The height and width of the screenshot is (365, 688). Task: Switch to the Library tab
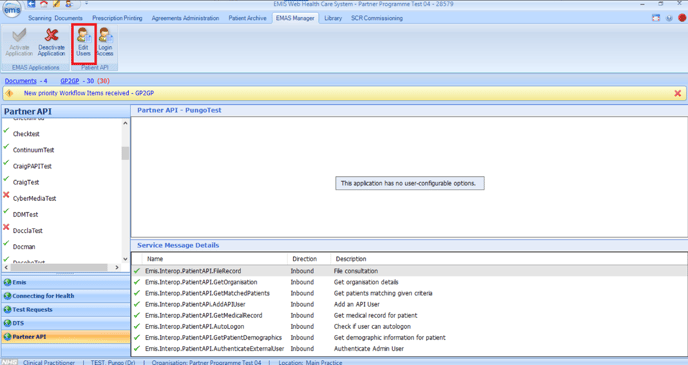pos(333,18)
